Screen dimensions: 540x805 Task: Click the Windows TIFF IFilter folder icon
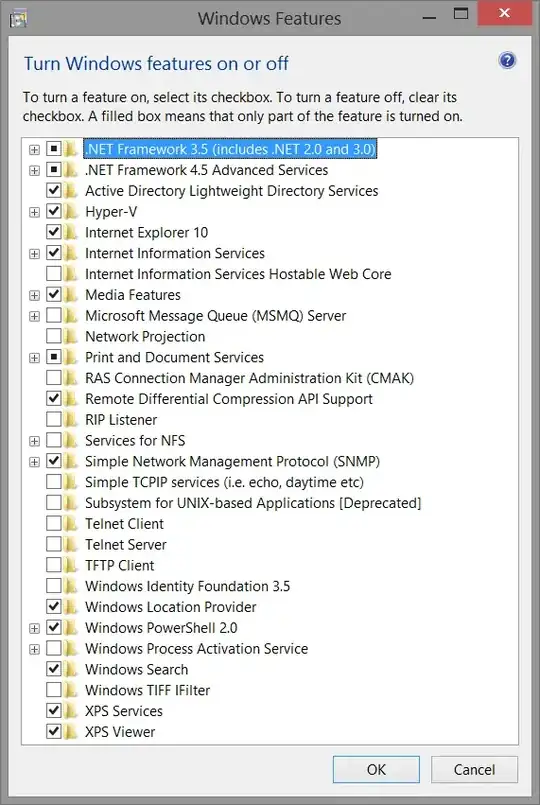pyautogui.click(x=71, y=689)
